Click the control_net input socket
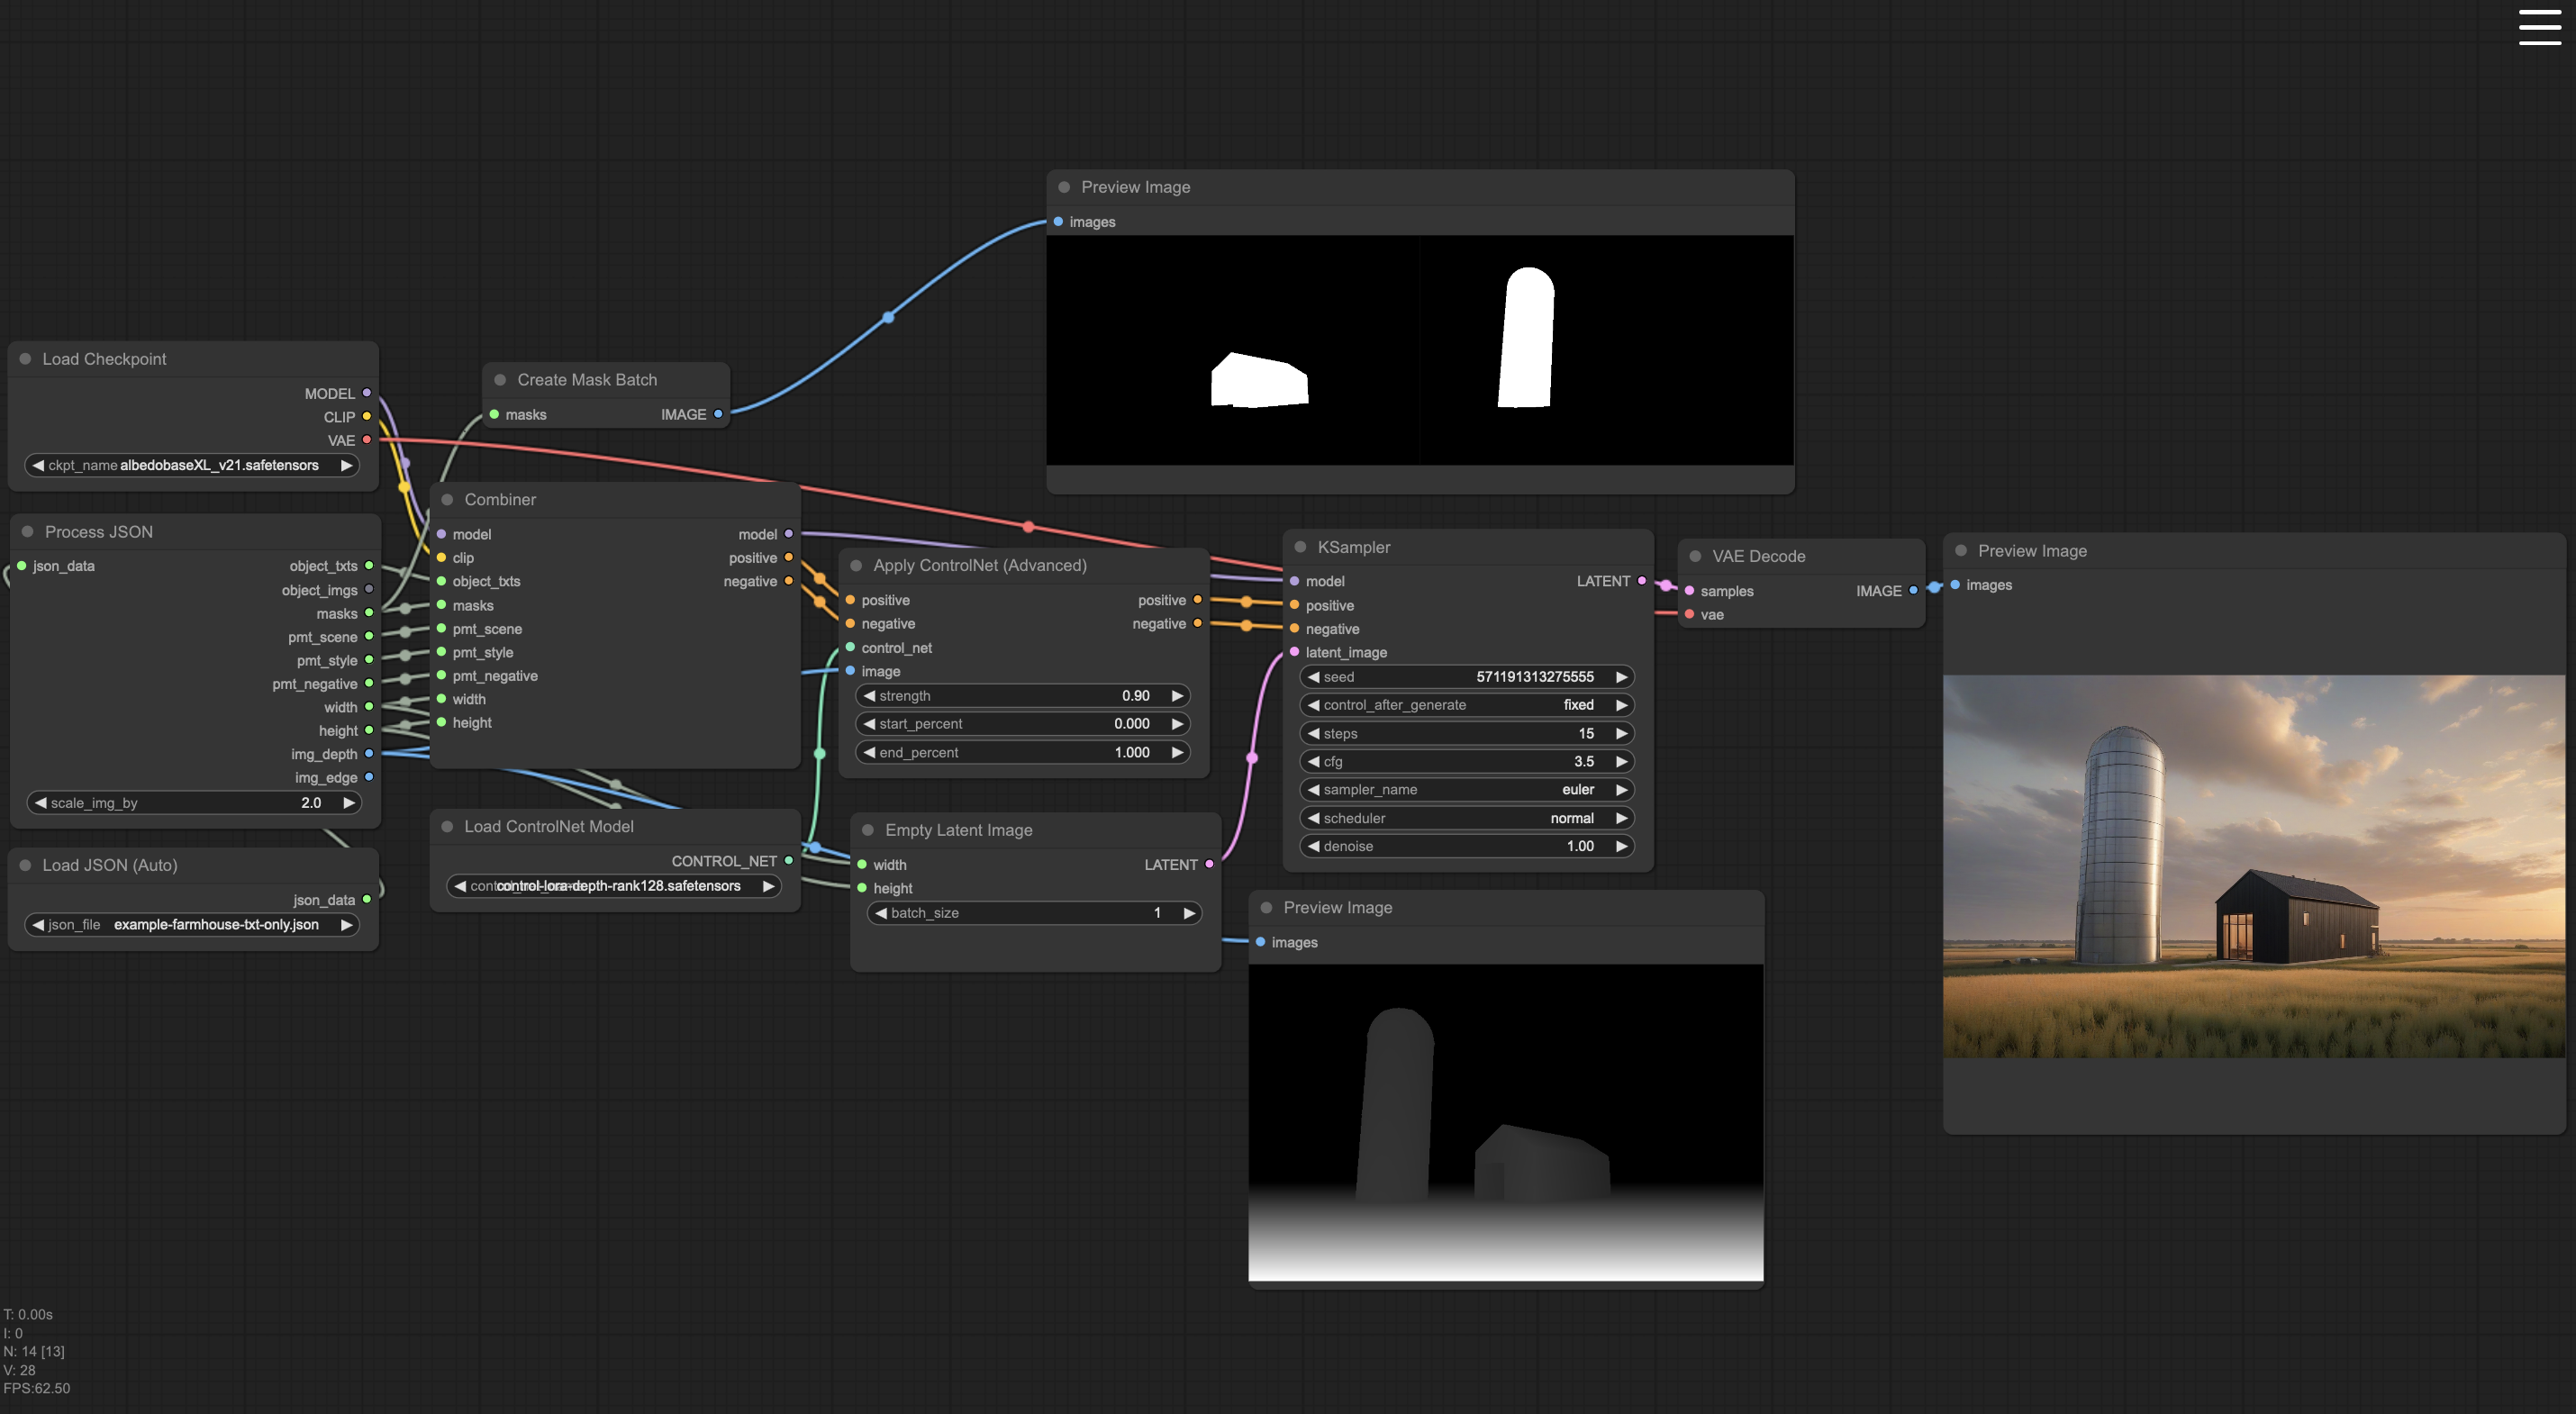This screenshot has height=1414, width=2576. click(x=851, y=648)
